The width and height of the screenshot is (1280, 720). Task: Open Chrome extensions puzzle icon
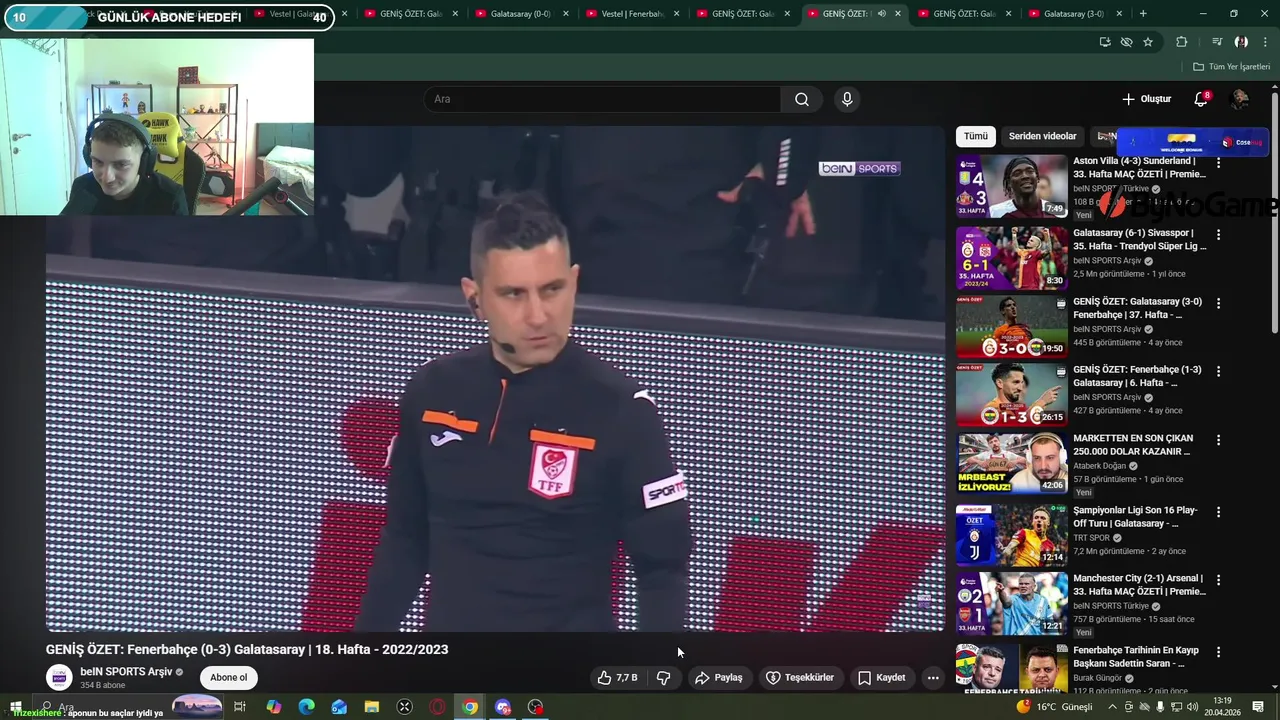tap(1182, 42)
